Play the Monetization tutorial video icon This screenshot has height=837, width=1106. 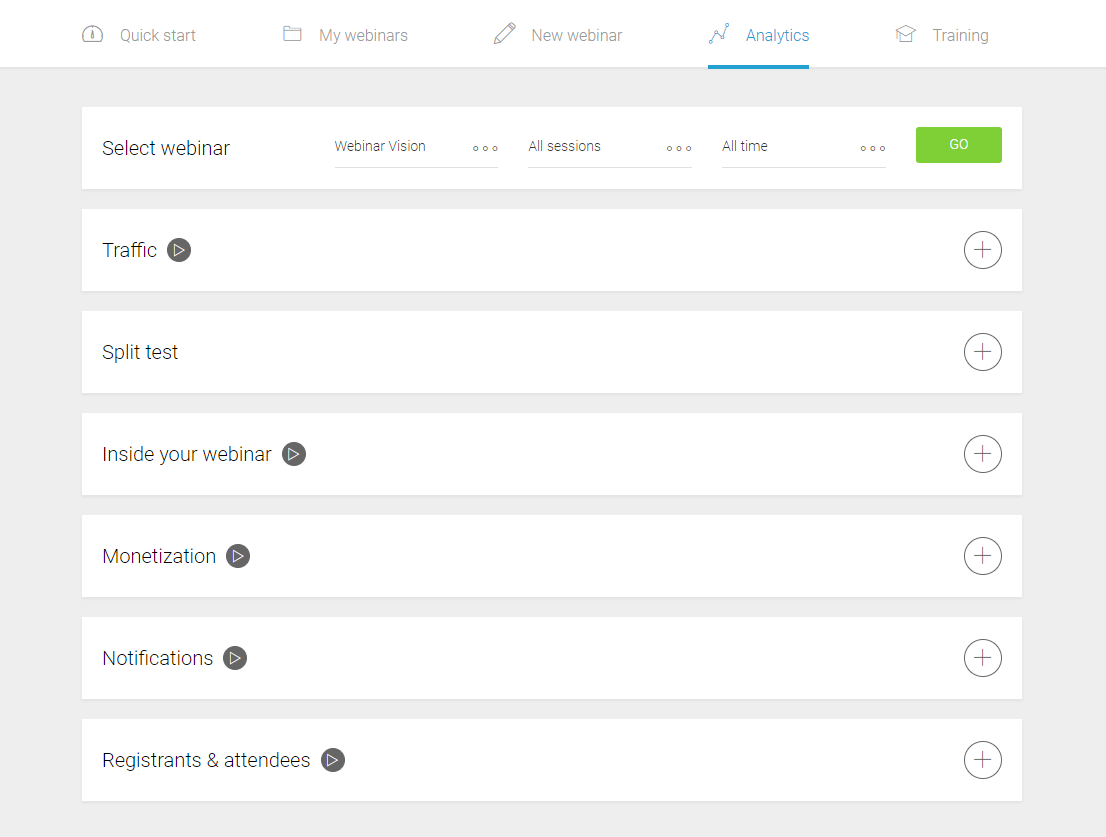[x=238, y=556]
